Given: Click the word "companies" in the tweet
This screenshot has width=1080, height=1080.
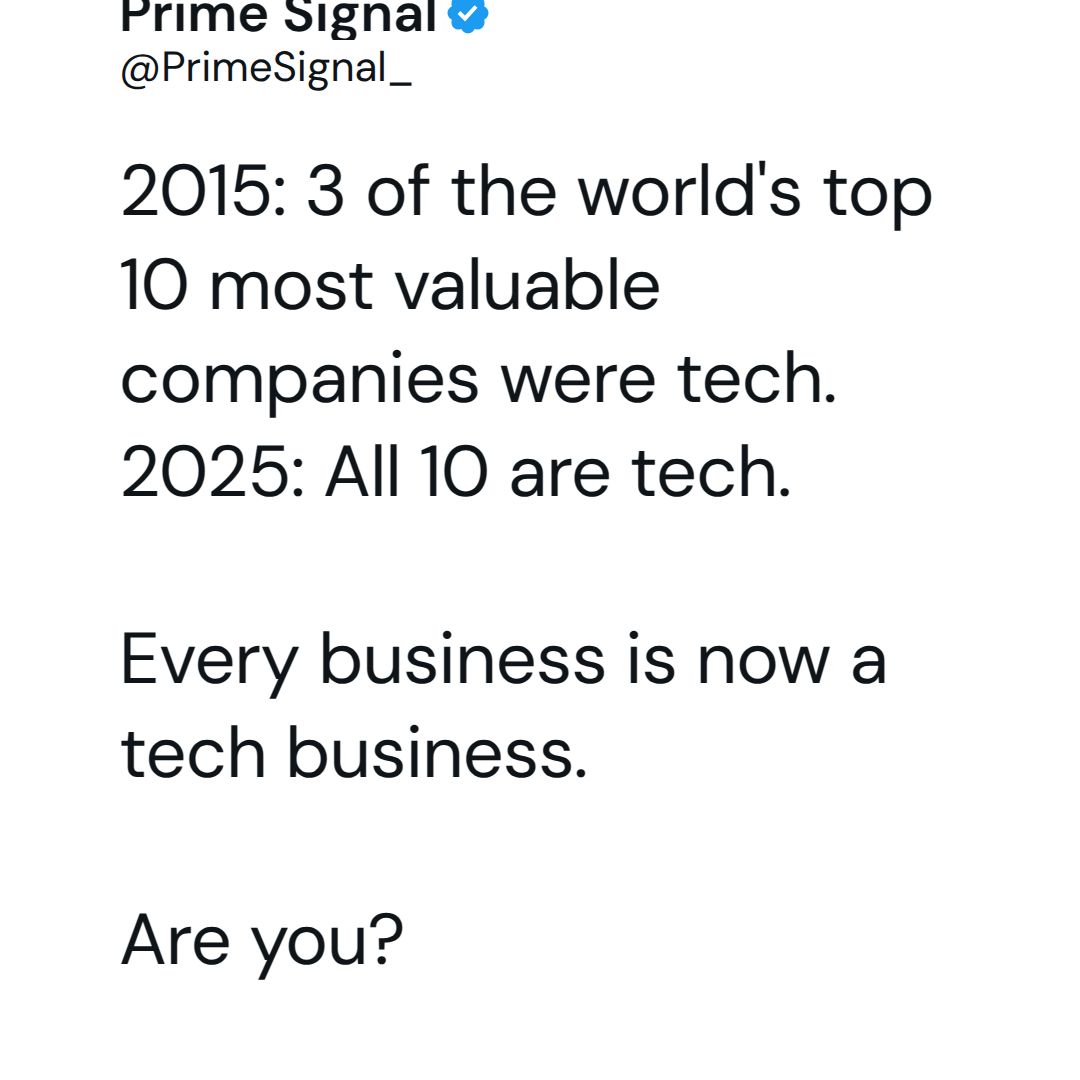Looking at the screenshot, I should (299, 380).
